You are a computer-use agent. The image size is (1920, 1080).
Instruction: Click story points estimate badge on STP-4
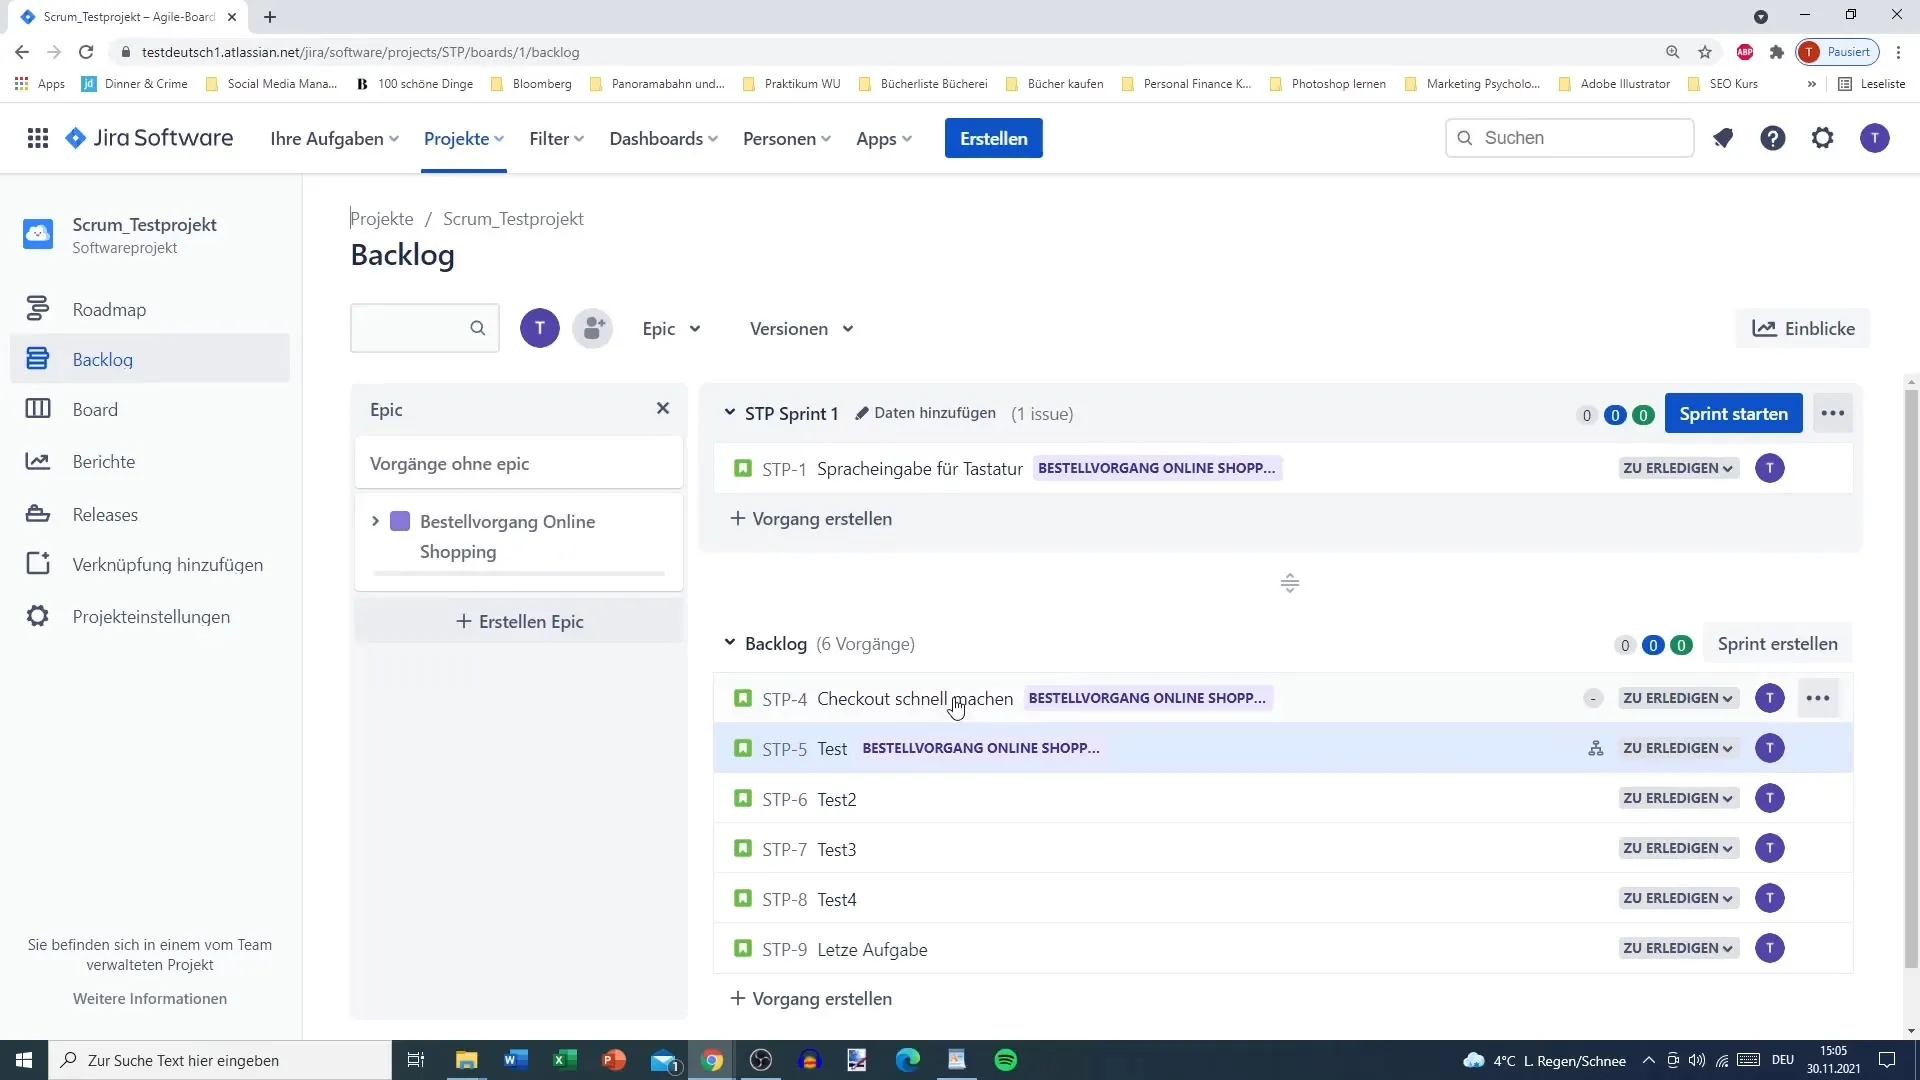1593,698
